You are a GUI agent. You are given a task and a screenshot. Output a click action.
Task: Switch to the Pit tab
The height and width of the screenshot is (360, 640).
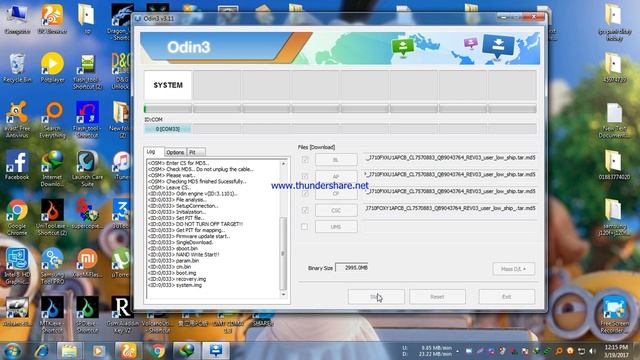click(x=196, y=152)
